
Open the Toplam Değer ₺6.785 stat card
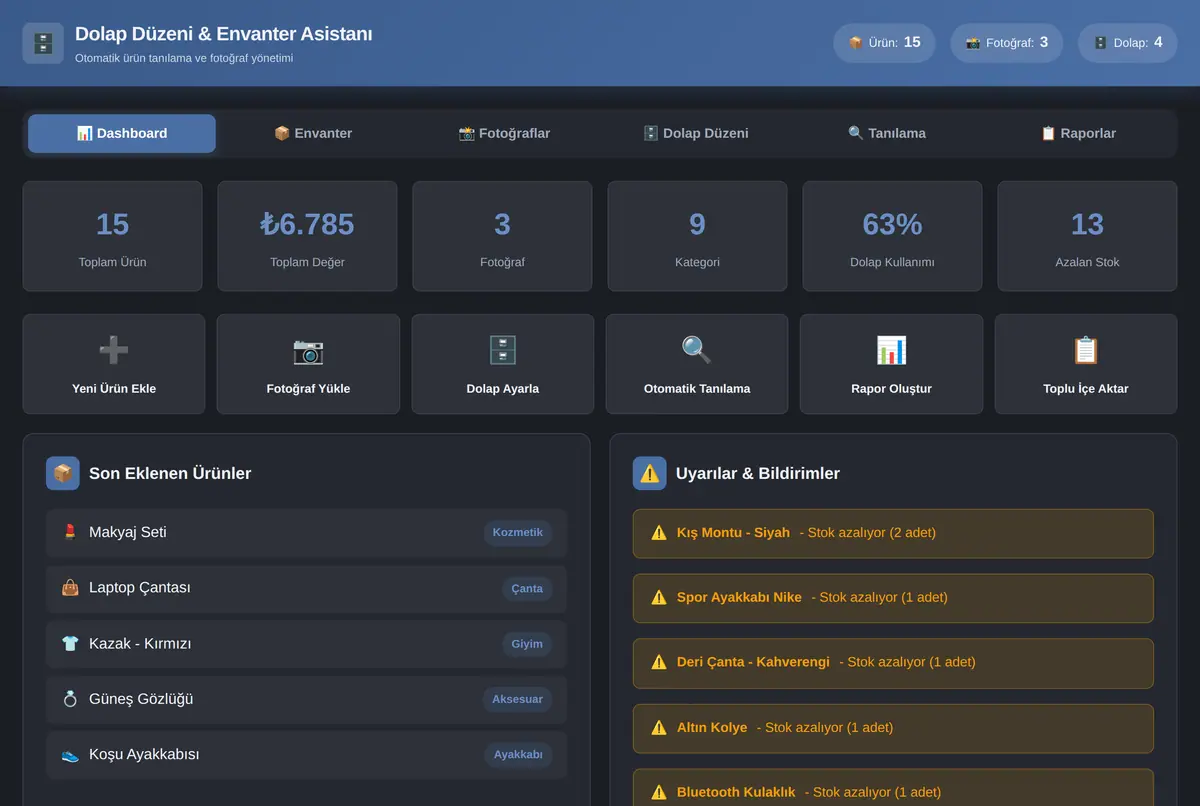point(307,236)
